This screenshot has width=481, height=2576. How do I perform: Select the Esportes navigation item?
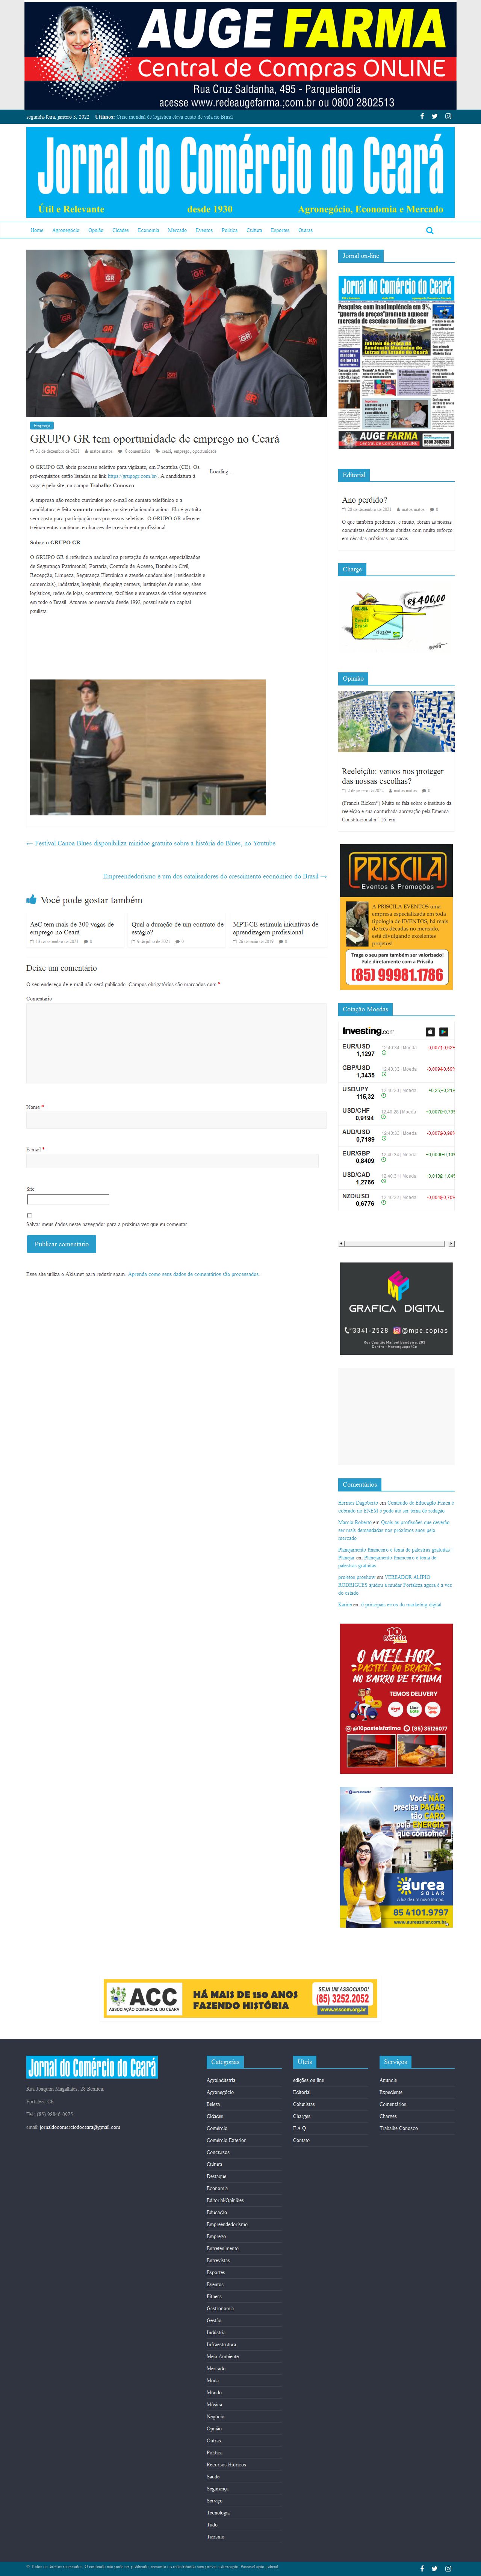pyautogui.click(x=280, y=231)
